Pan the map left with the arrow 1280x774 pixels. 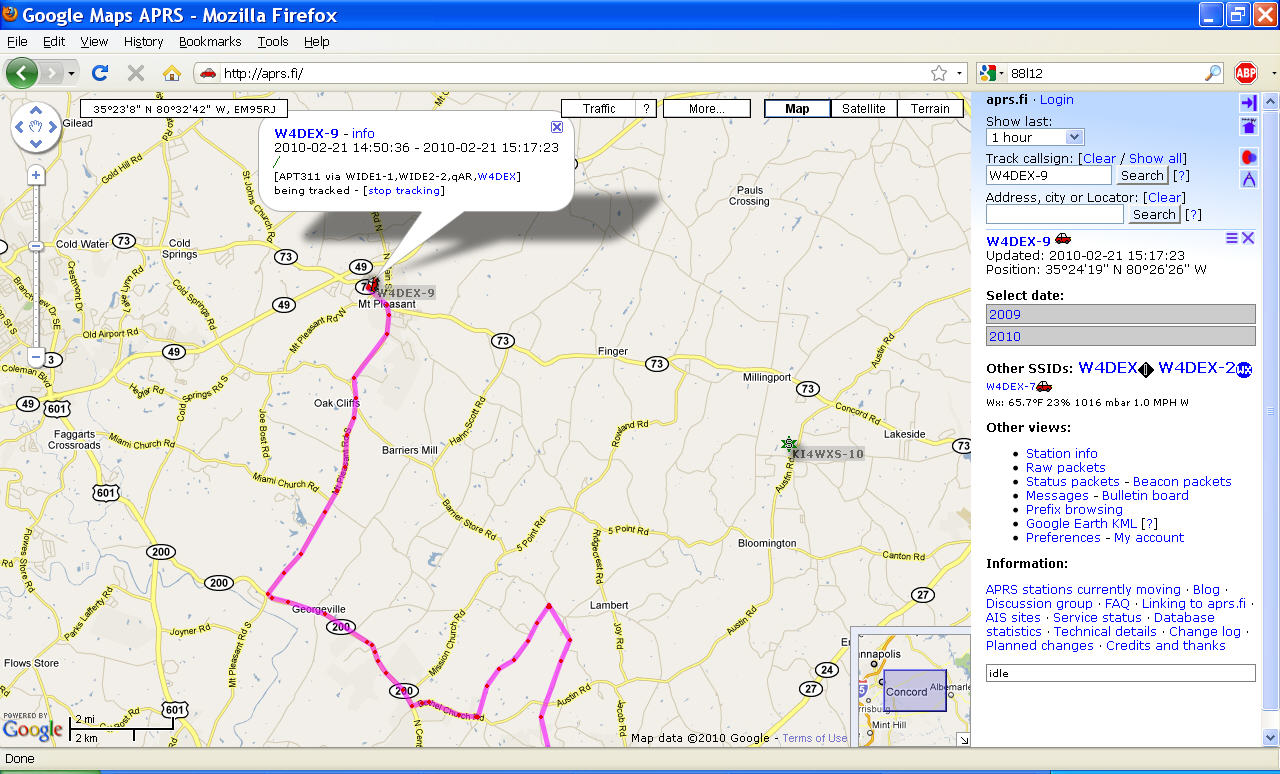[19, 127]
